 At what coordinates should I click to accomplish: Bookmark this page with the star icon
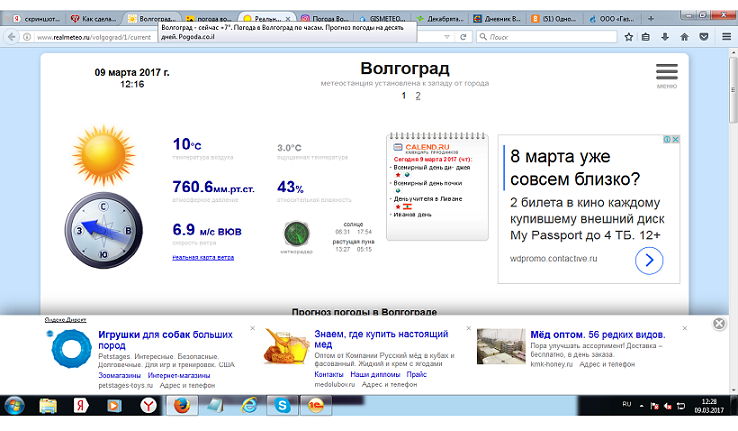(x=629, y=36)
